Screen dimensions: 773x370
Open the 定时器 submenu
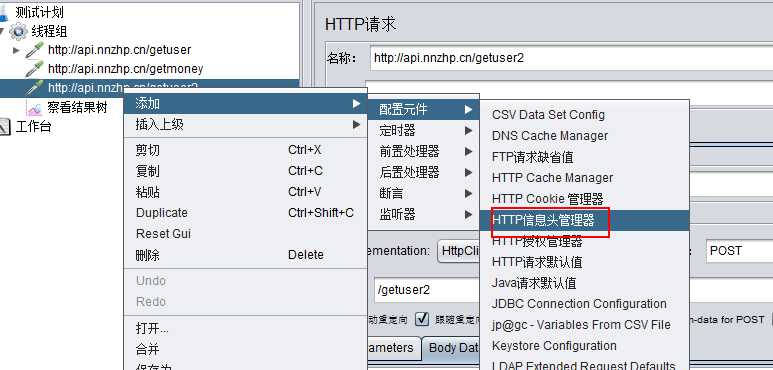click(x=423, y=131)
